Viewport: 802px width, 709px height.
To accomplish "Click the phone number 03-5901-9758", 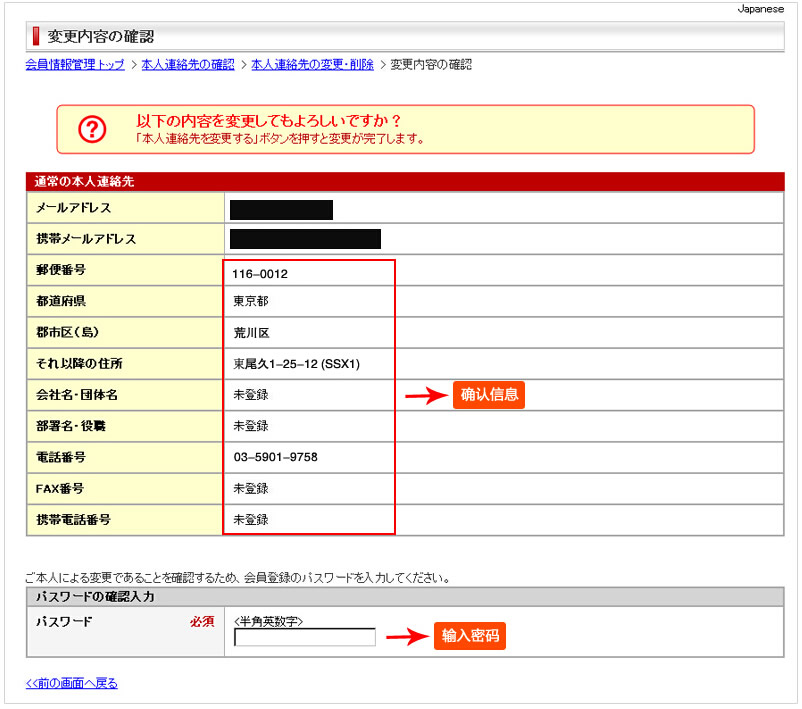I will tap(275, 457).
